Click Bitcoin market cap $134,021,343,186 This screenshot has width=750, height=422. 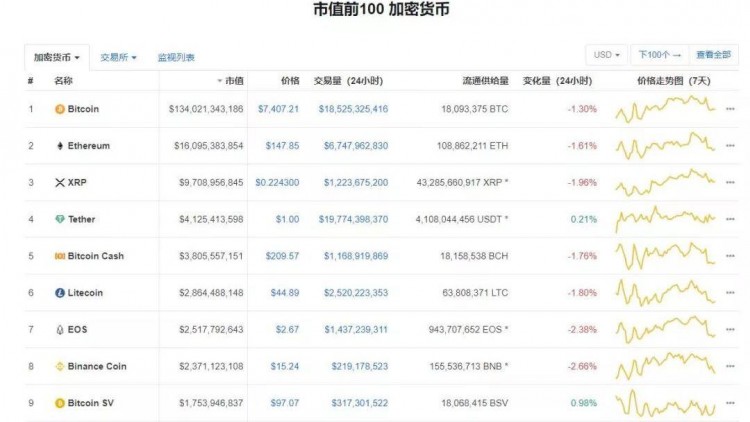(x=206, y=109)
